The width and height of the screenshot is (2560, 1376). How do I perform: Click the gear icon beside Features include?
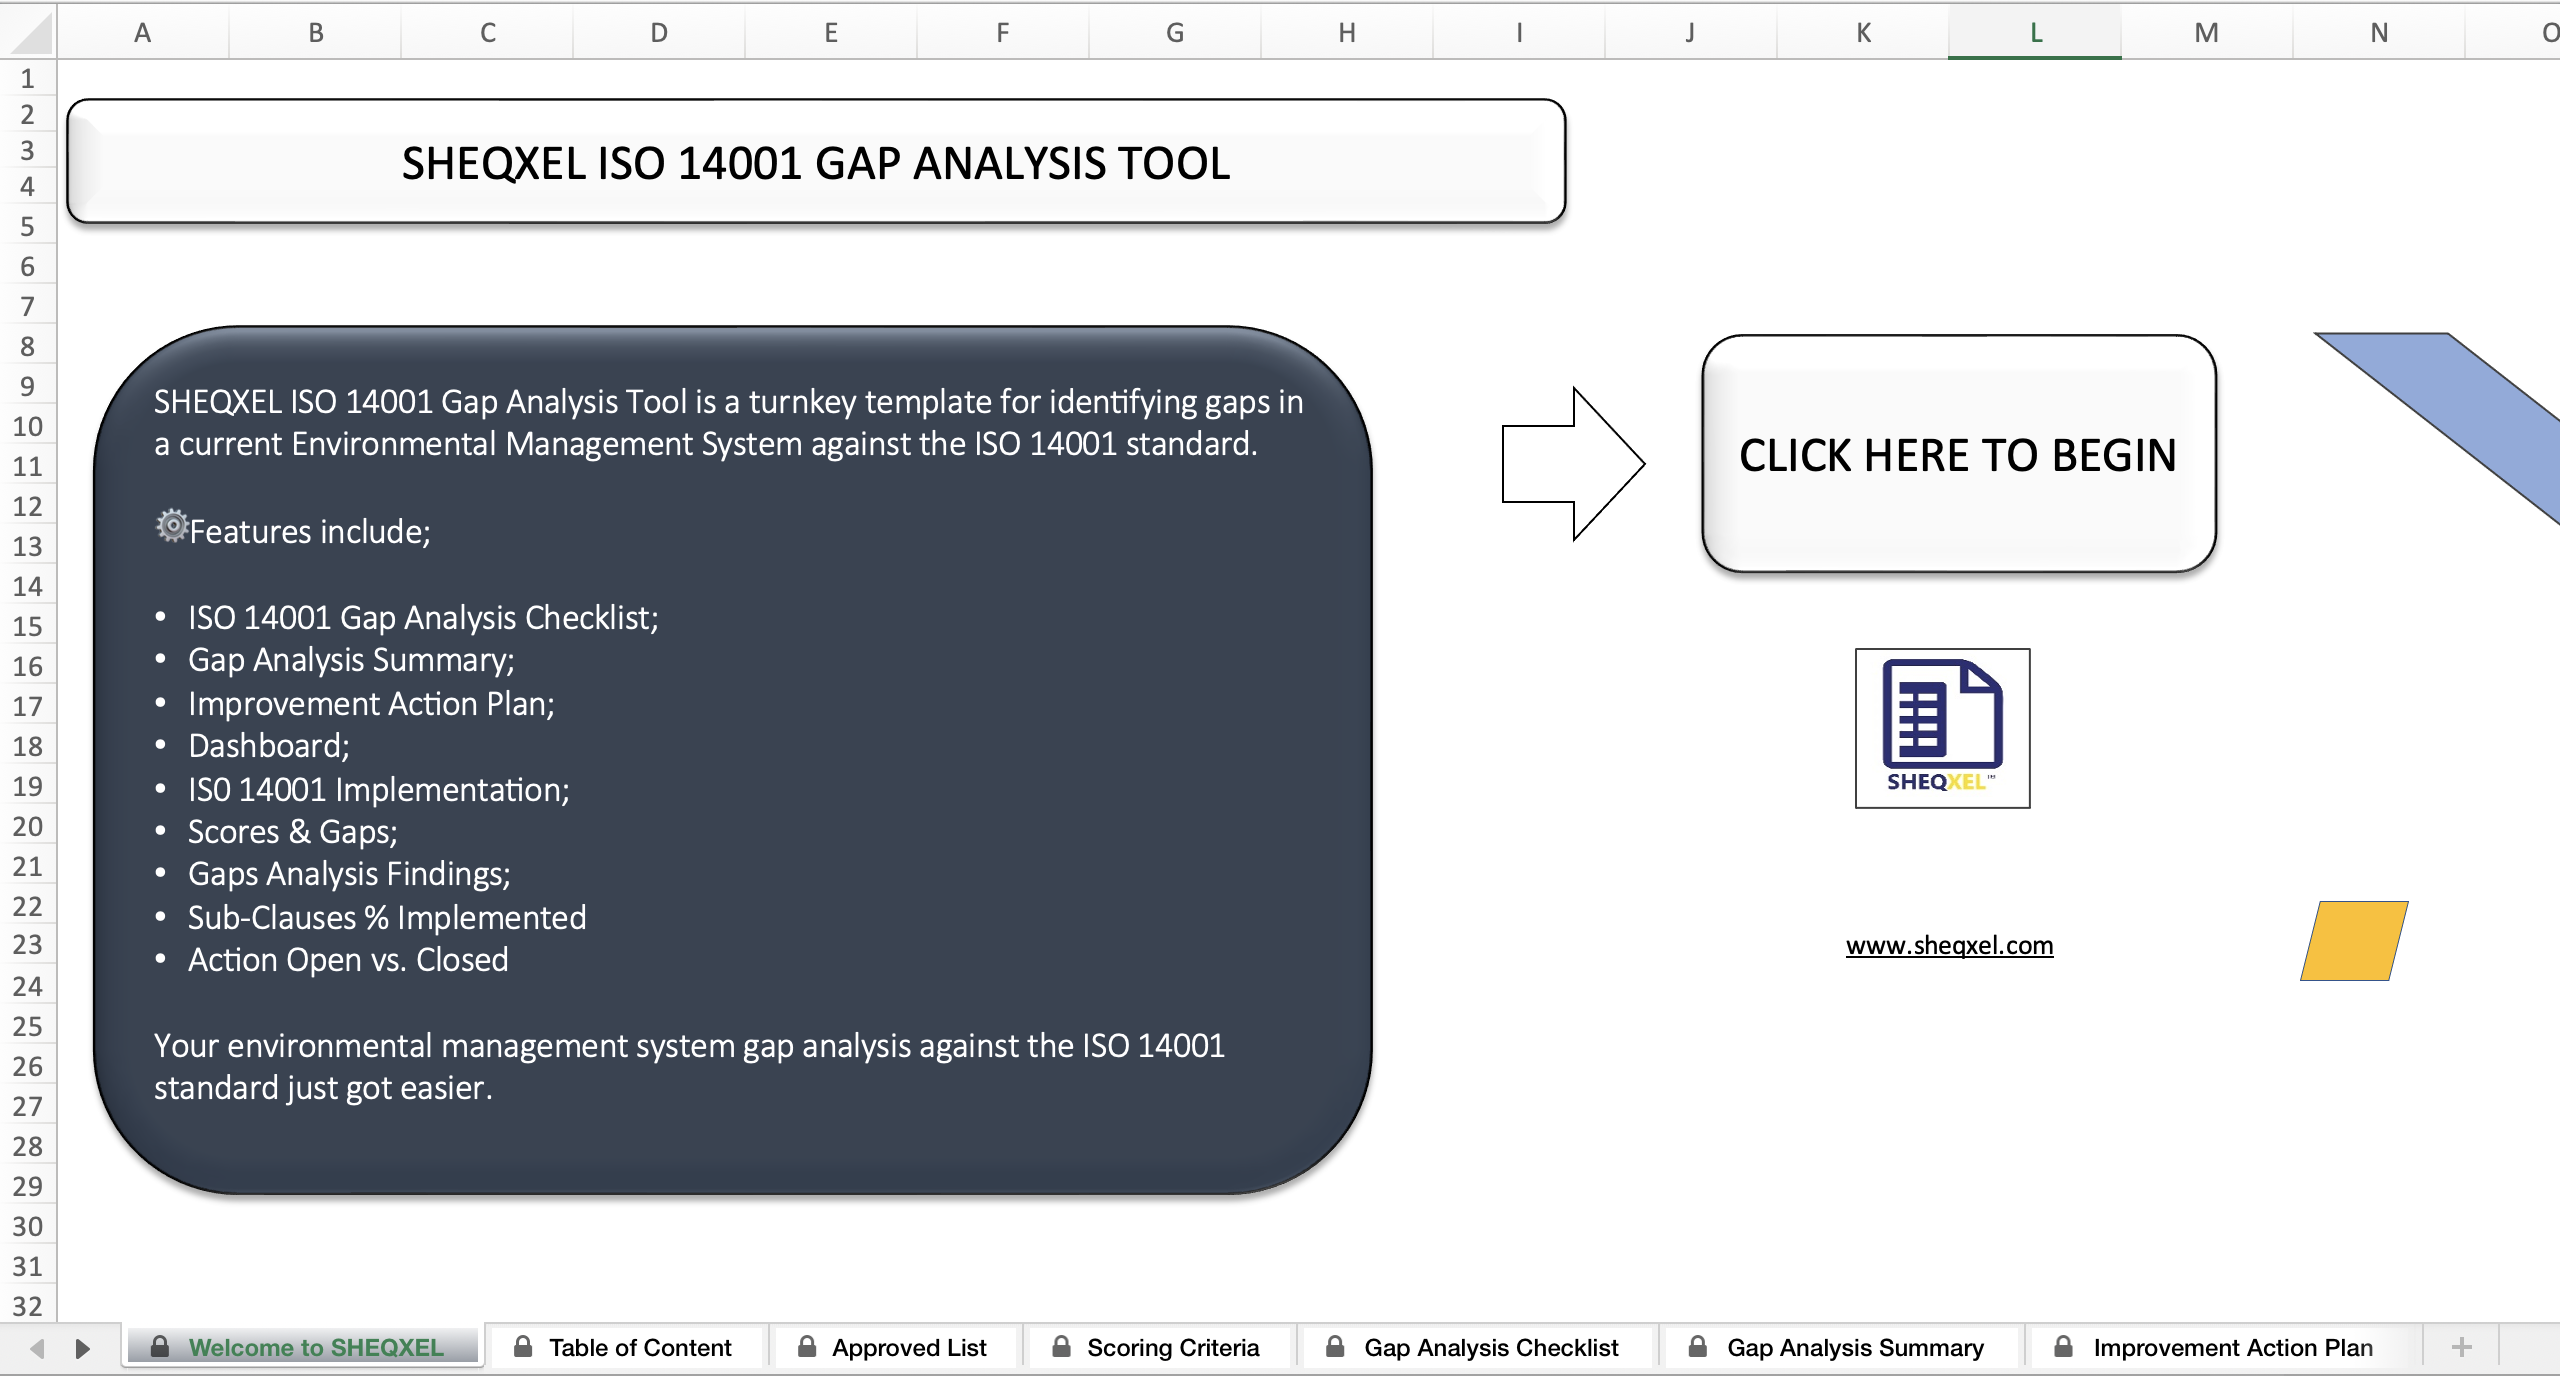pyautogui.click(x=172, y=525)
